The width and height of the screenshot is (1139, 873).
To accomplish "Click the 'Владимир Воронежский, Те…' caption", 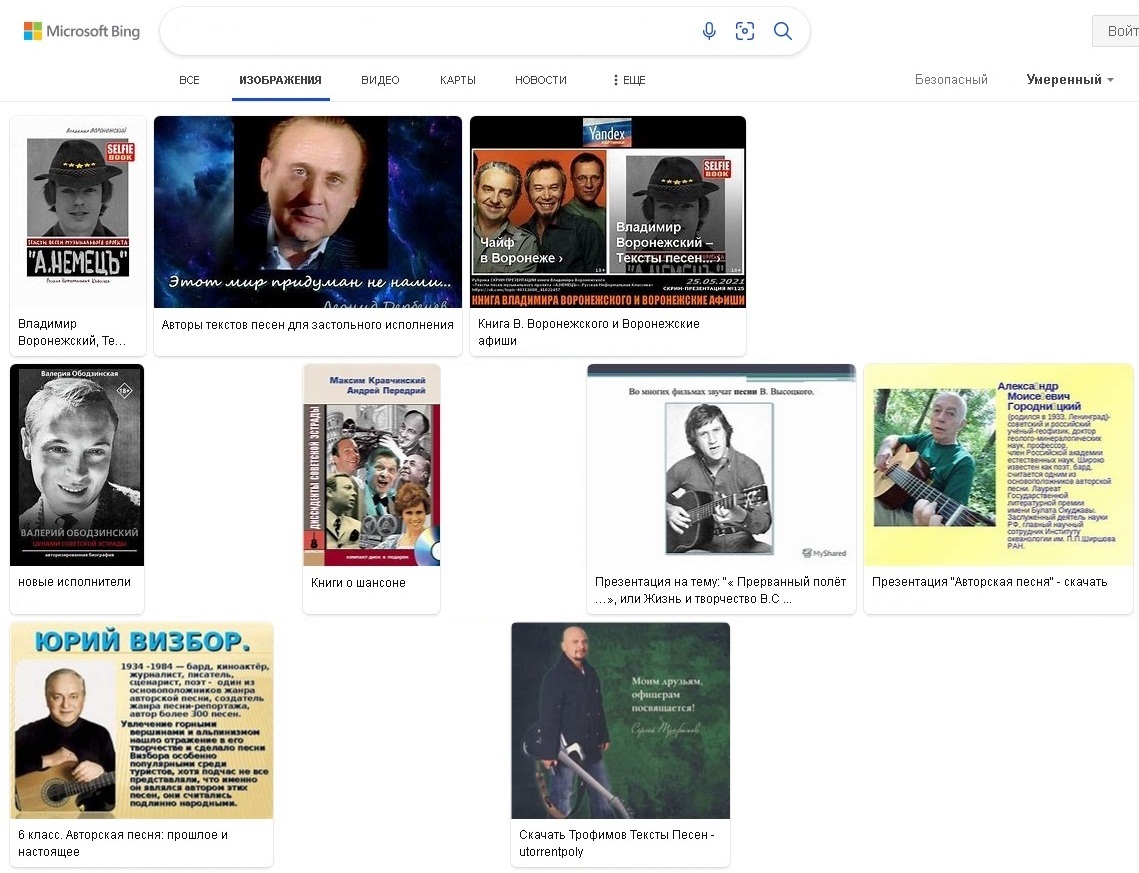I will click(72, 332).
